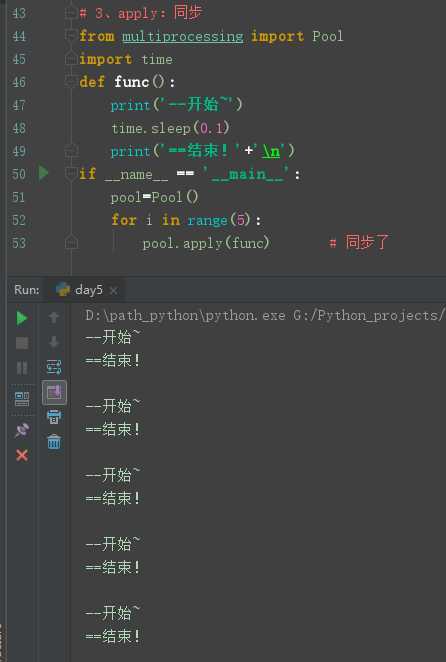This screenshot has width=446, height=662.
Task: Place cursor on import time statement
Action: point(126,59)
